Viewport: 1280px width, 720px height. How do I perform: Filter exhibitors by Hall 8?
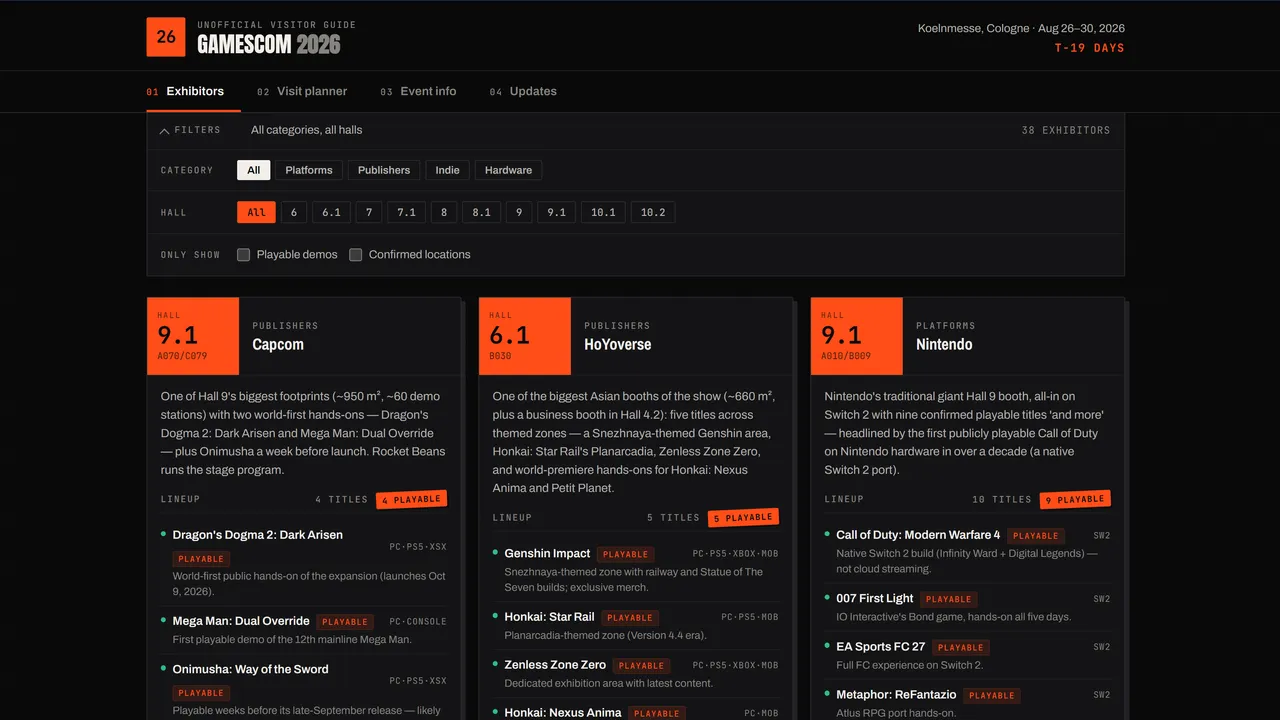443,212
